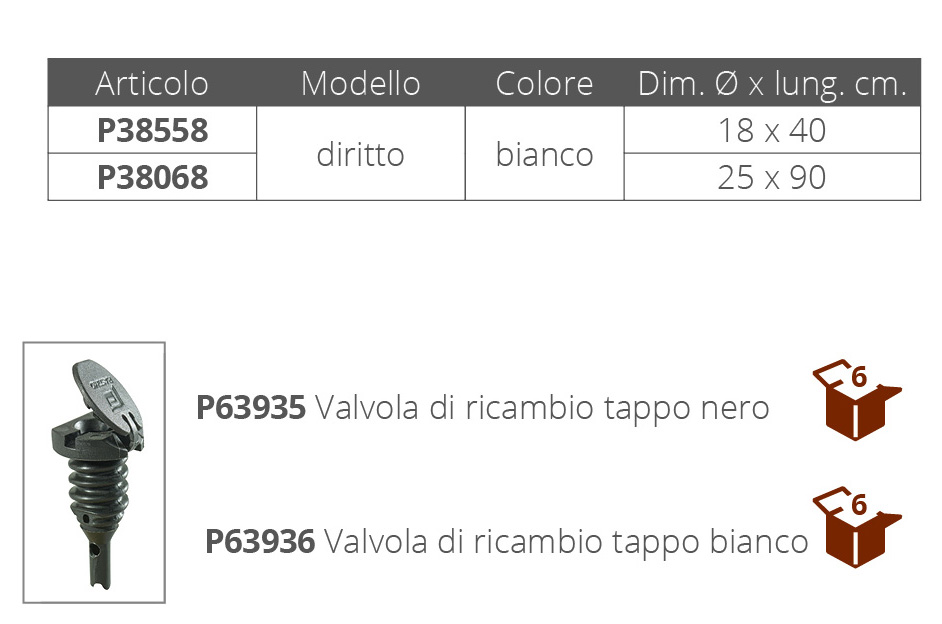The image size is (942, 624).
Task: Click the package icon beside P63936
Action: (x=856, y=527)
